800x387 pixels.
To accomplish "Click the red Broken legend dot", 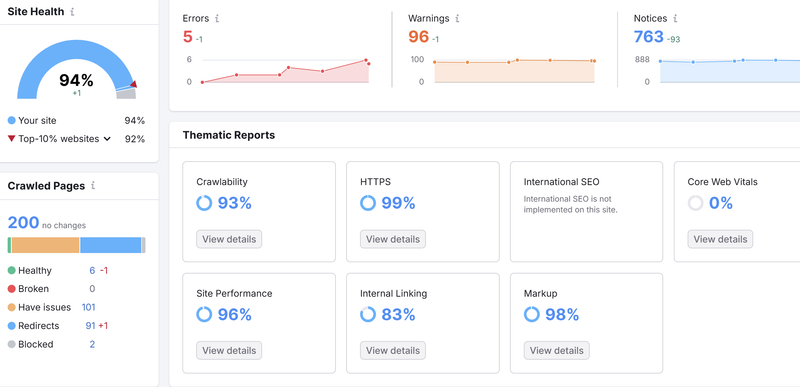I will point(12,289).
